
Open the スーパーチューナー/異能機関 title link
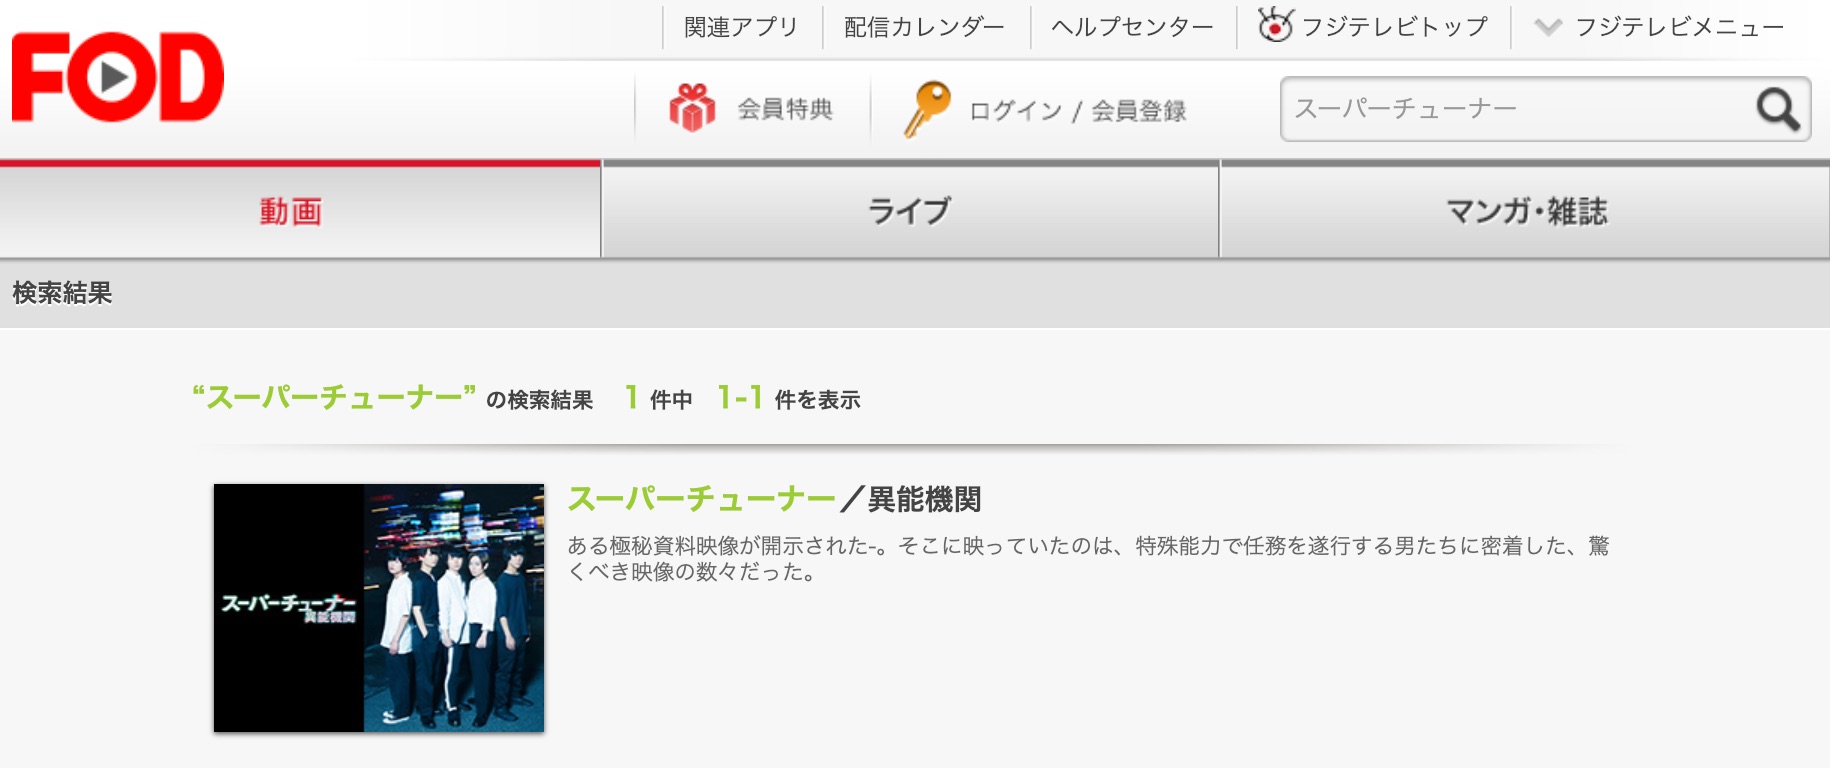point(774,498)
